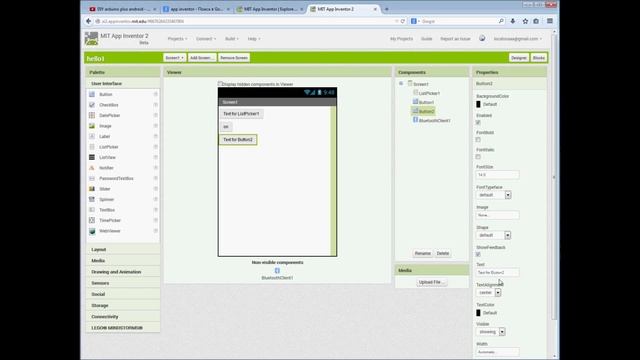Click the Image palette icon
The image size is (640, 360).
pos(92,126)
